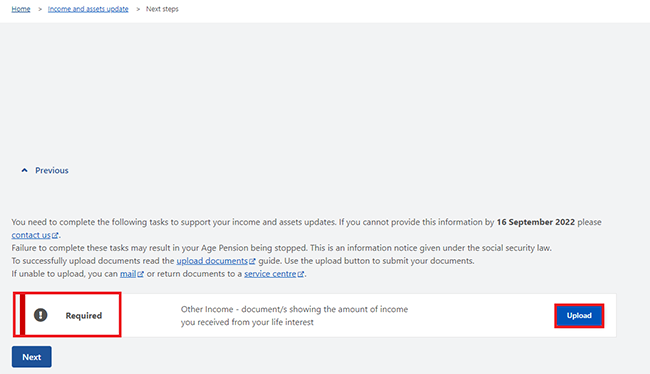Click the Next button
The width and height of the screenshot is (650, 374).
tap(32, 357)
